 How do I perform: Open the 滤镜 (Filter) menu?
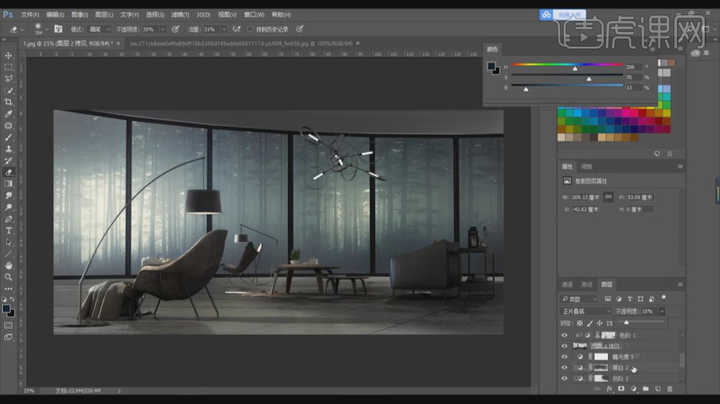click(180, 15)
